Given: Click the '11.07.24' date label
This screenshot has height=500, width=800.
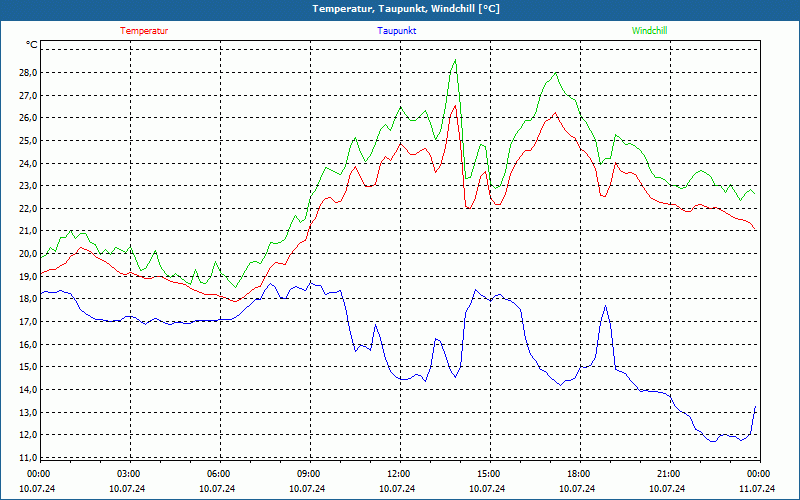Looking at the screenshot, I should tap(758, 488).
